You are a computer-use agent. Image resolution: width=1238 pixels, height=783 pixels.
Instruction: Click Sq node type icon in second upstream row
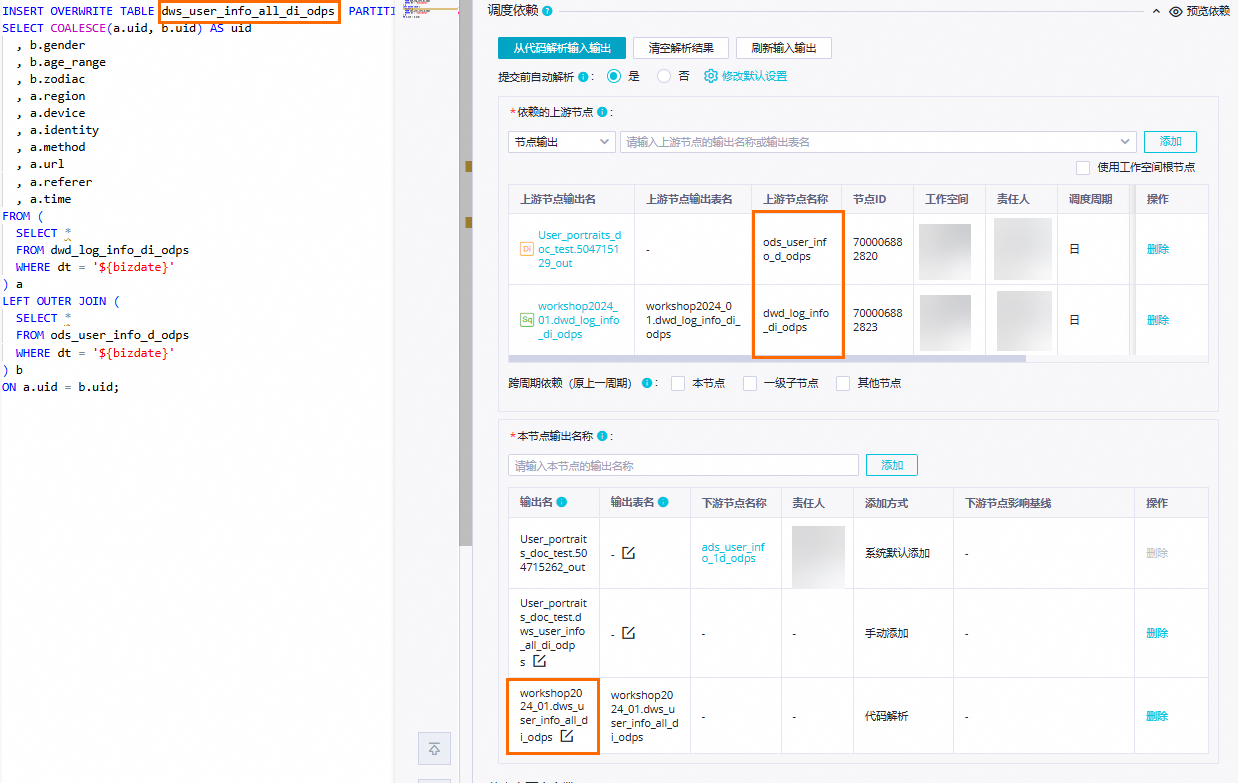point(527,320)
